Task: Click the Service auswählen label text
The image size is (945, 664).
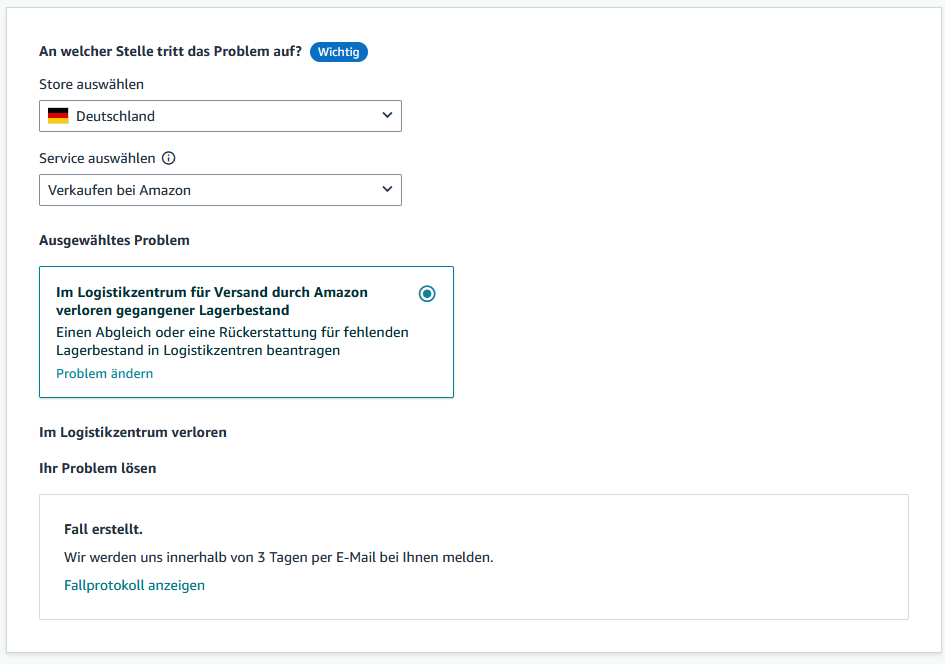Action: pyautogui.click(x=97, y=158)
